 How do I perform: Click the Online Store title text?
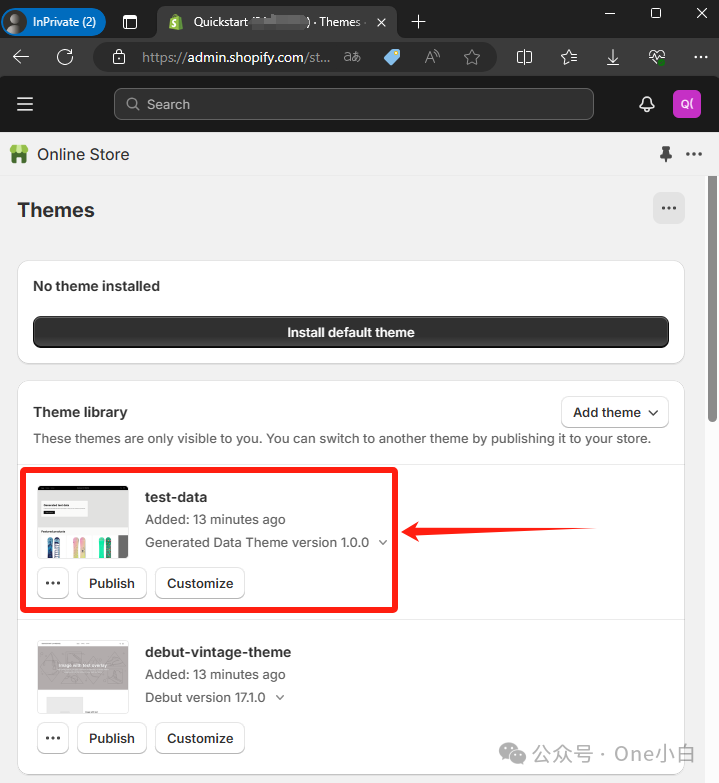(83, 154)
